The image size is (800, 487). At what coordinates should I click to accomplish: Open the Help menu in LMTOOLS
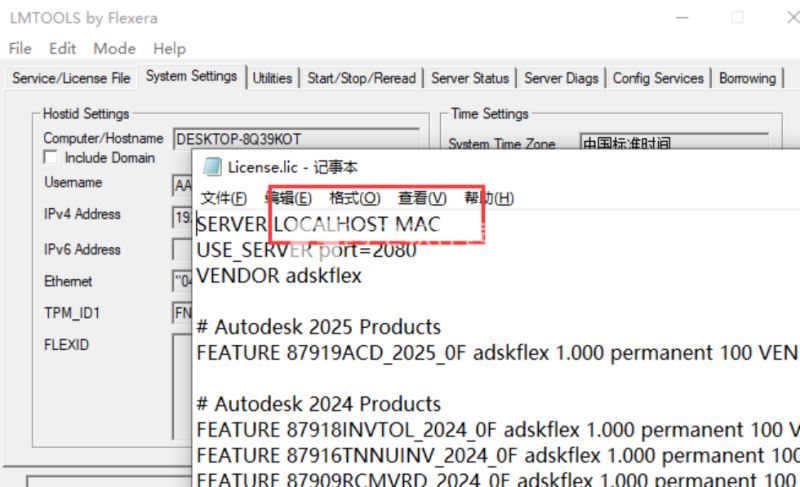tap(169, 48)
